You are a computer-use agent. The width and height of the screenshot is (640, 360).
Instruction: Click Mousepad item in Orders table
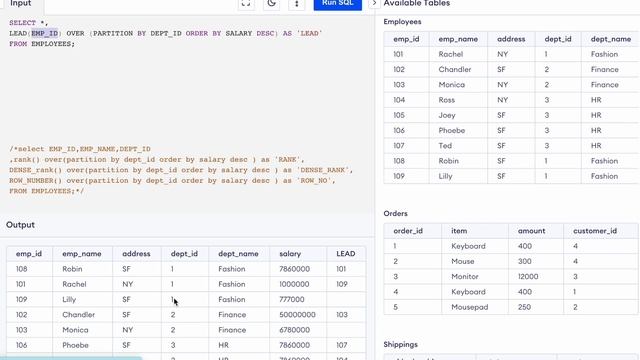(470, 307)
